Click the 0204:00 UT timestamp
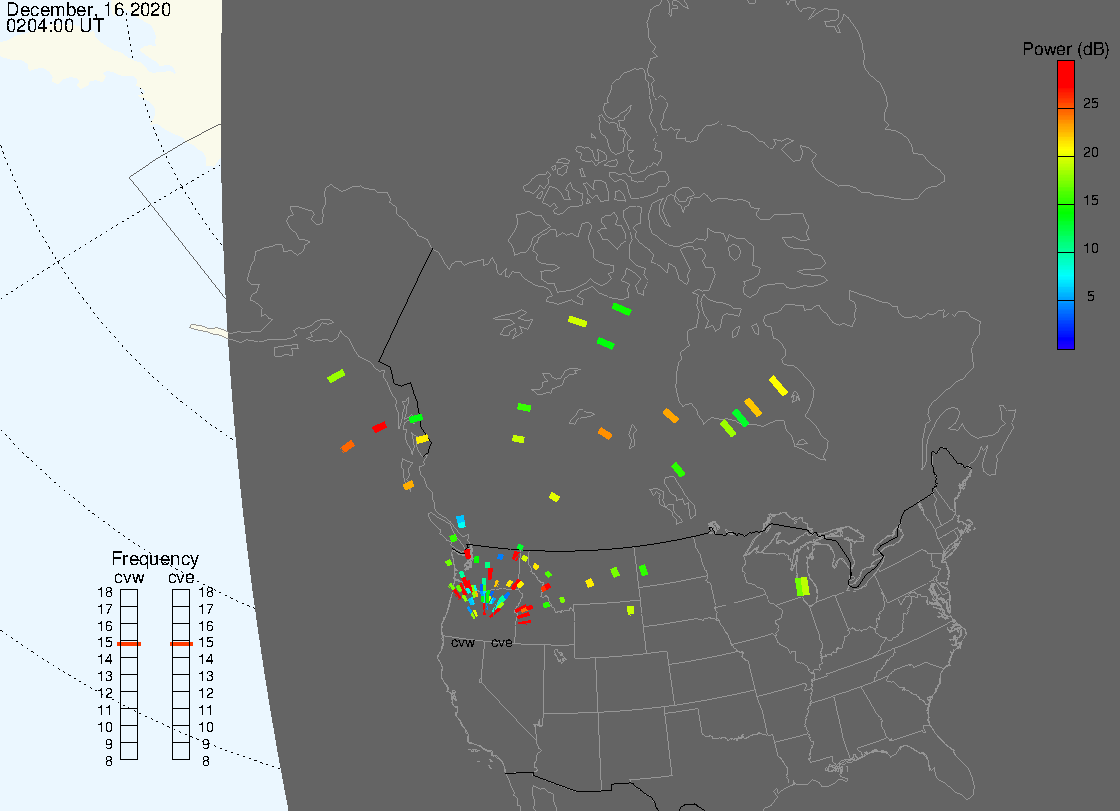The height and width of the screenshot is (811, 1120). point(55,26)
